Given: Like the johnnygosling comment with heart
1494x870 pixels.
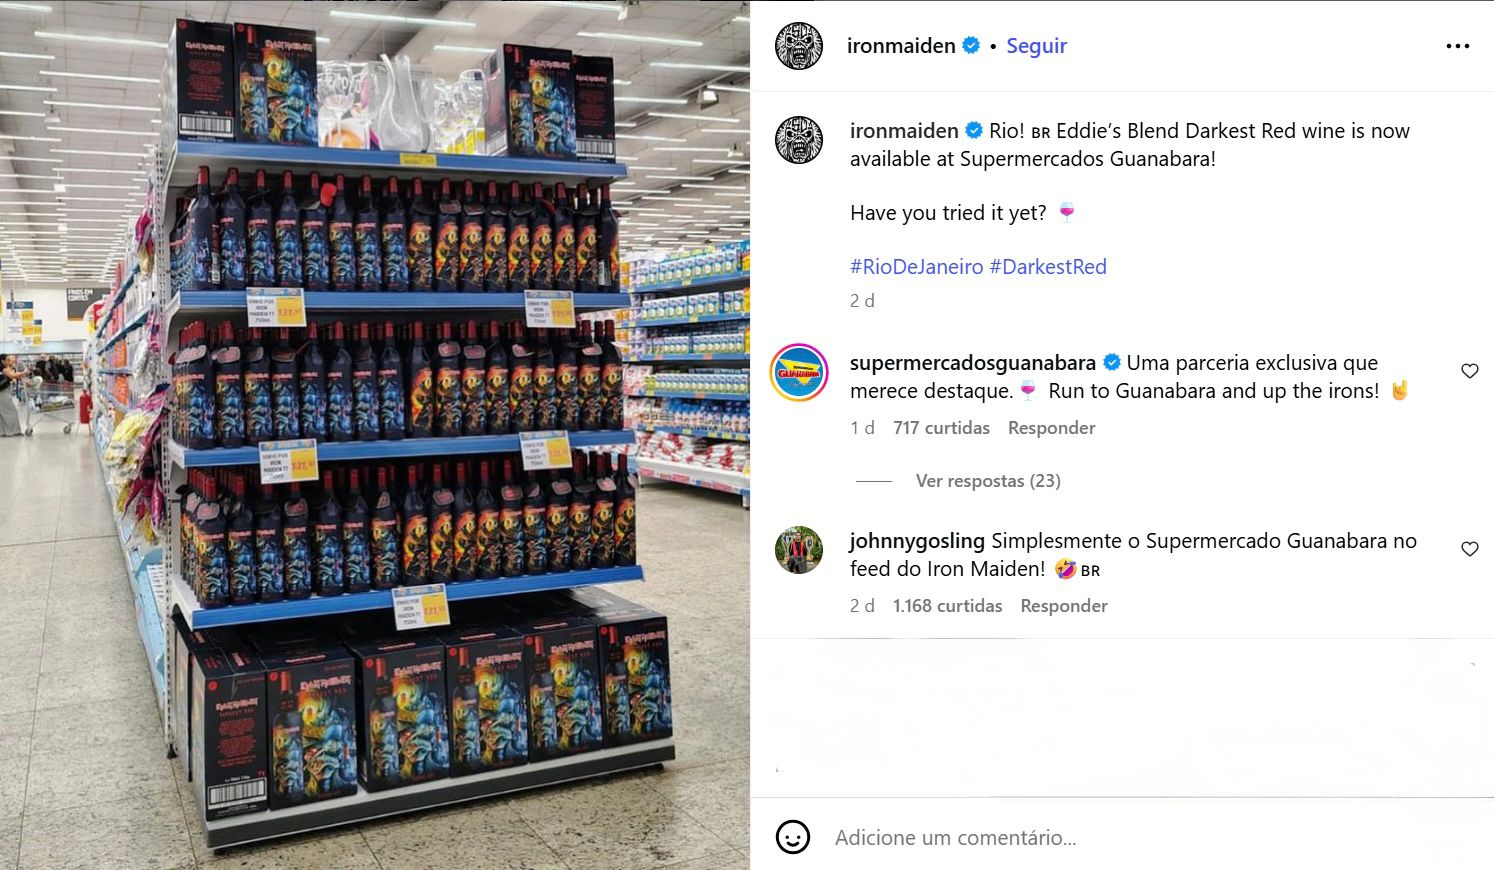Looking at the screenshot, I should [1469, 549].
